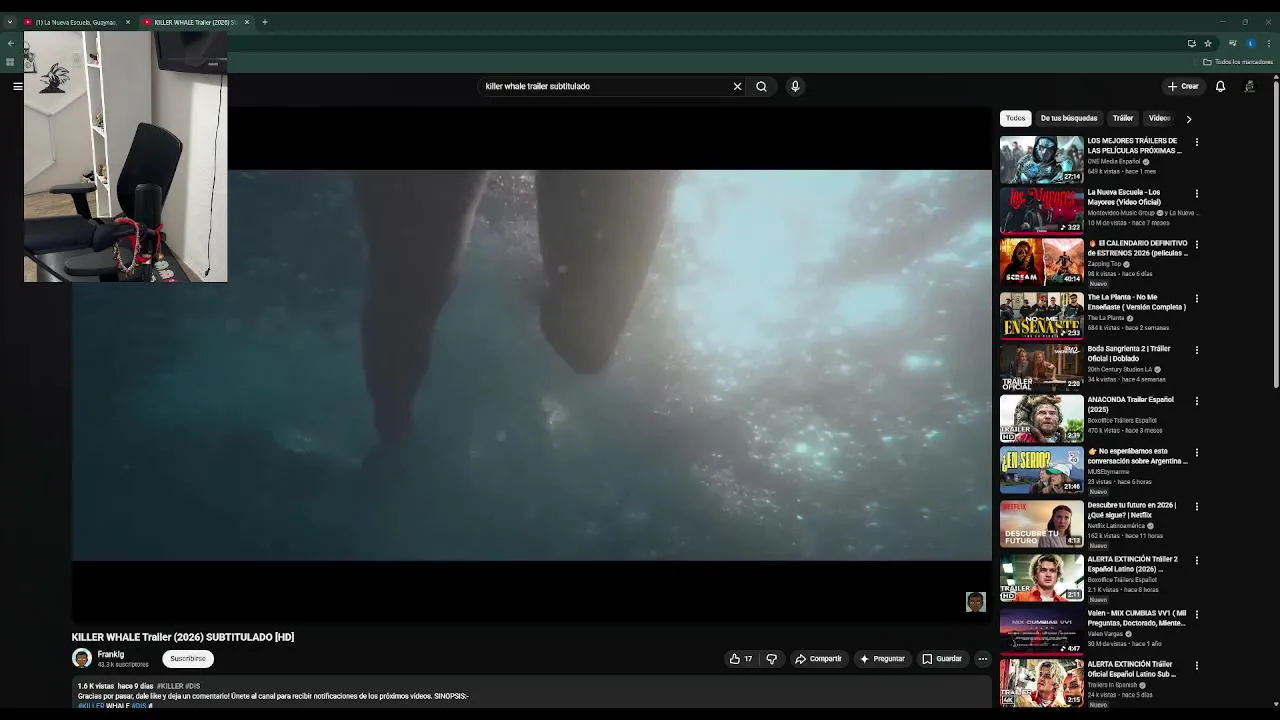Image resolution: width=1280 pixels, height=720 pixels.
Task: Open options for ANACONDA Trailer video
Action: pyautogui.click(x=1196, y=401)
